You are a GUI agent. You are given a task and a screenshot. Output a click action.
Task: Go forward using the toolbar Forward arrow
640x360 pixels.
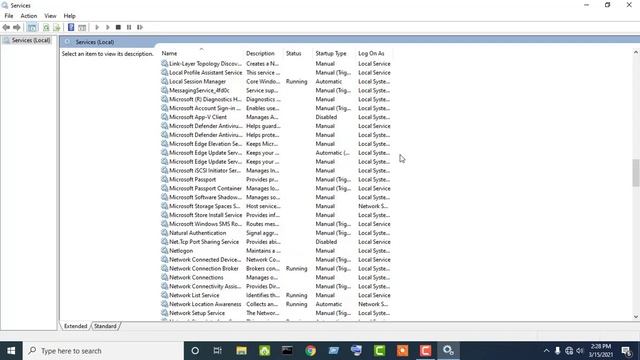point(17,27)
